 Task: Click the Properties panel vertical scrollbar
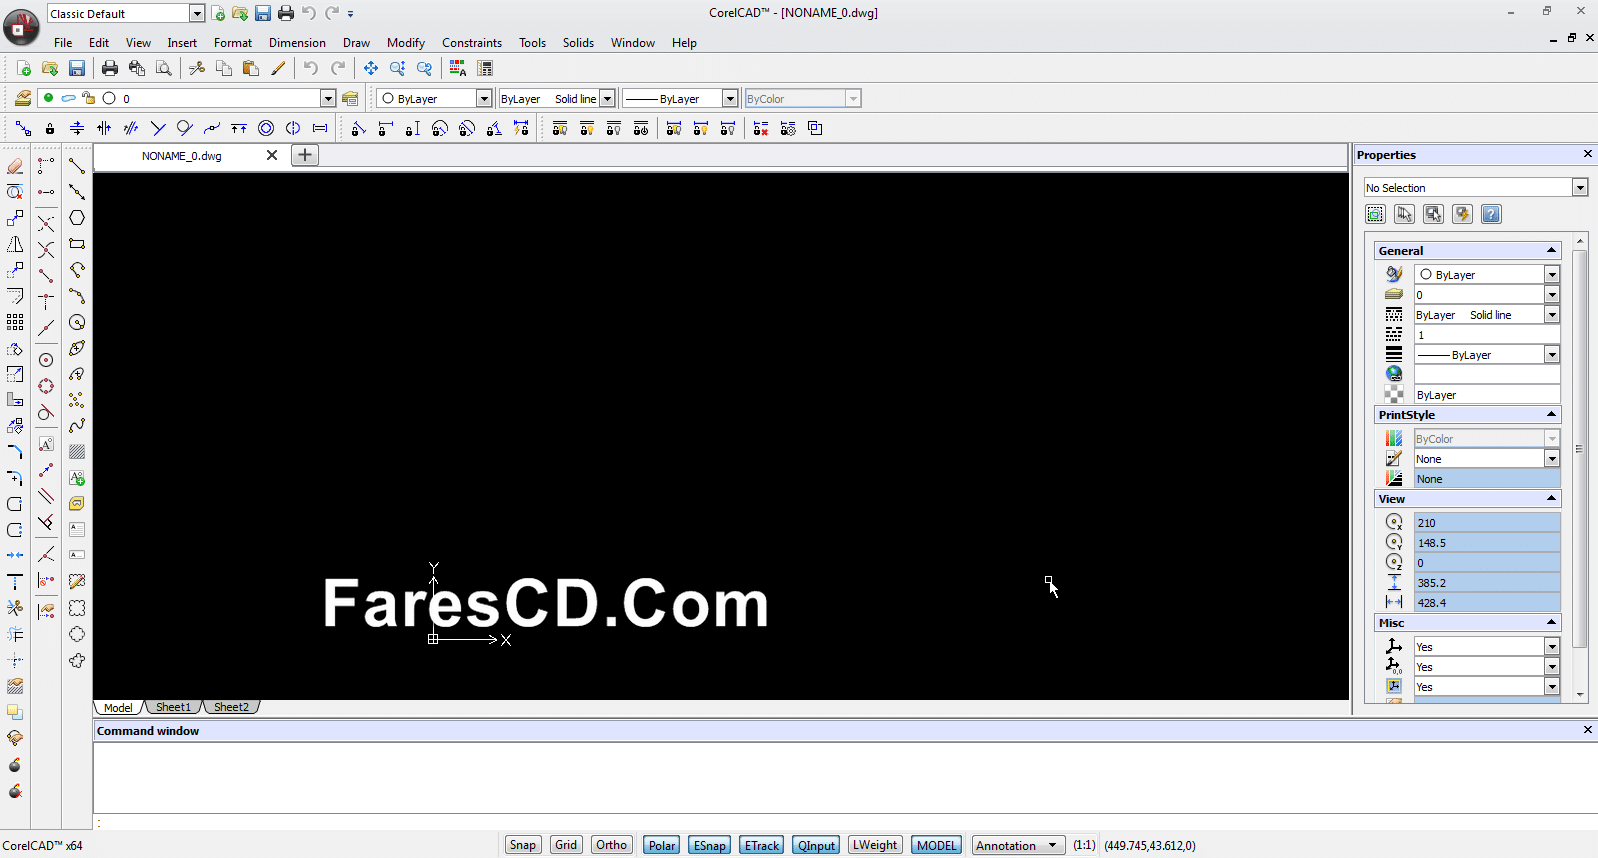[x=1580, y=448]
